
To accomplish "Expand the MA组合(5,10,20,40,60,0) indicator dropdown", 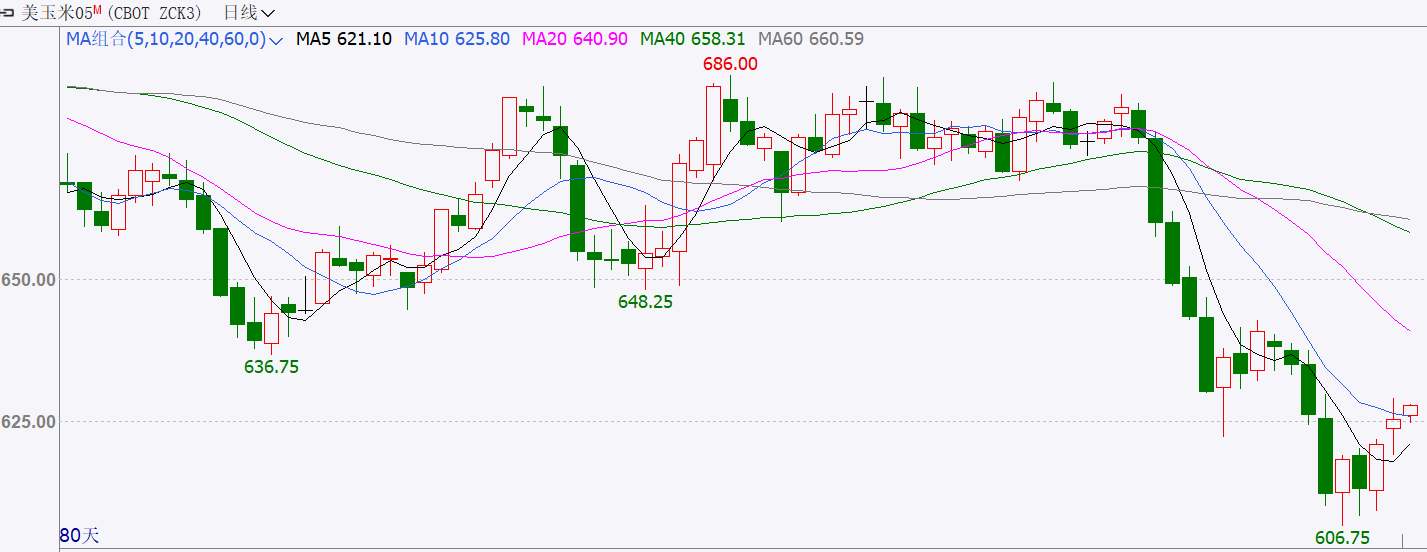I will click(x=175, y=39).
